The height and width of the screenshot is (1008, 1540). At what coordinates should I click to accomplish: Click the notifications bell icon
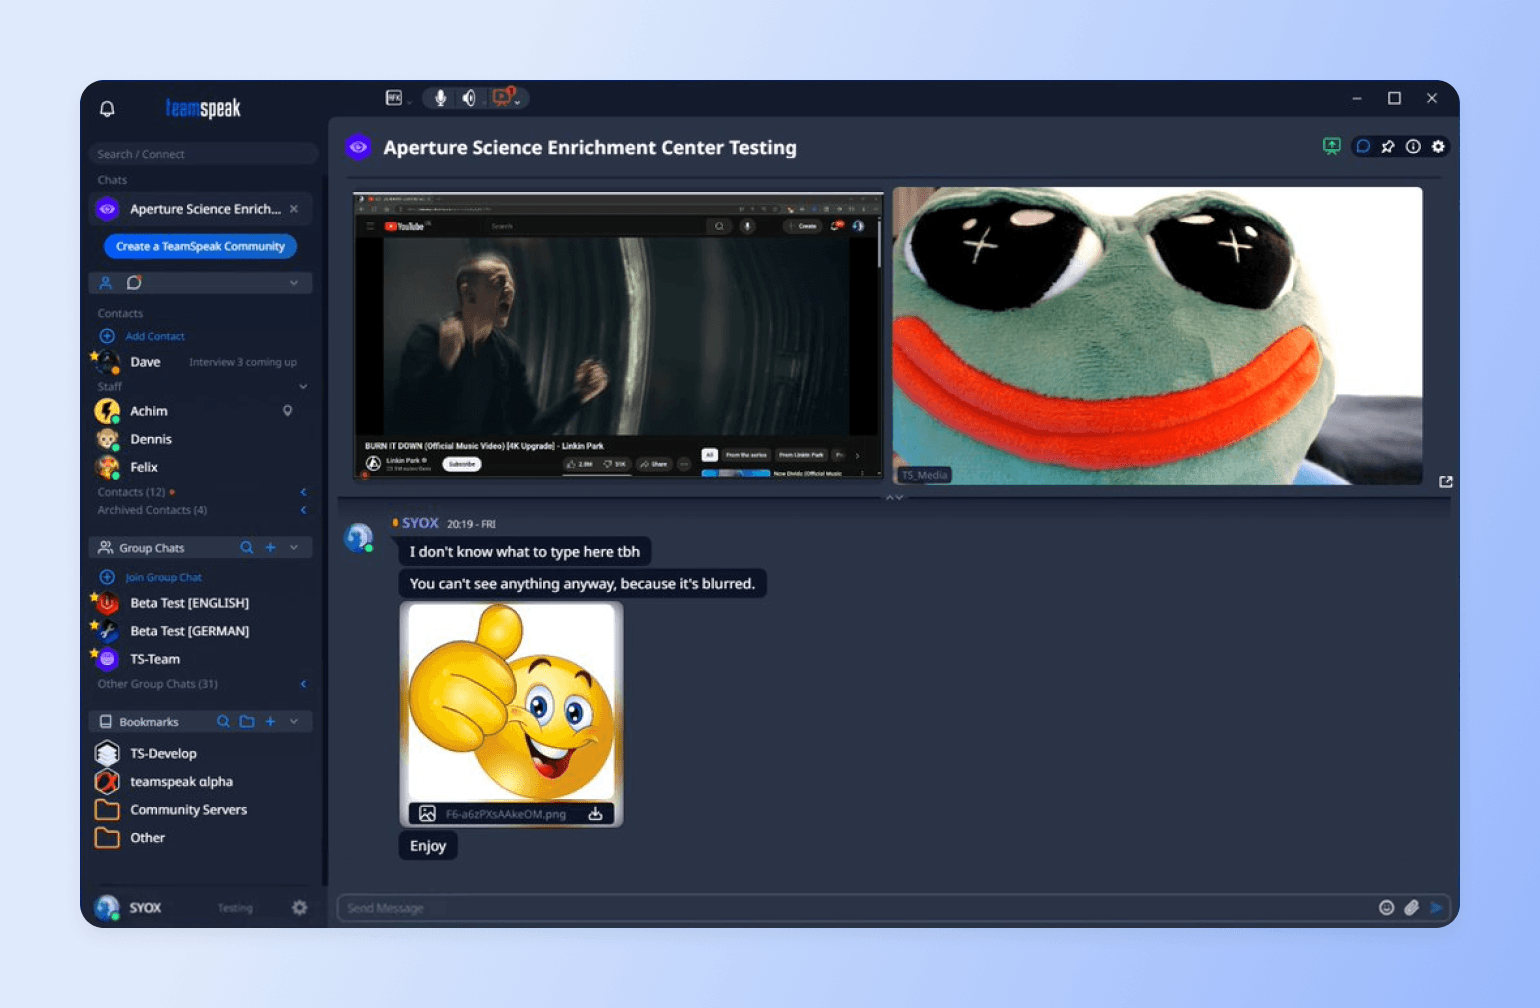tap(107, 108)
